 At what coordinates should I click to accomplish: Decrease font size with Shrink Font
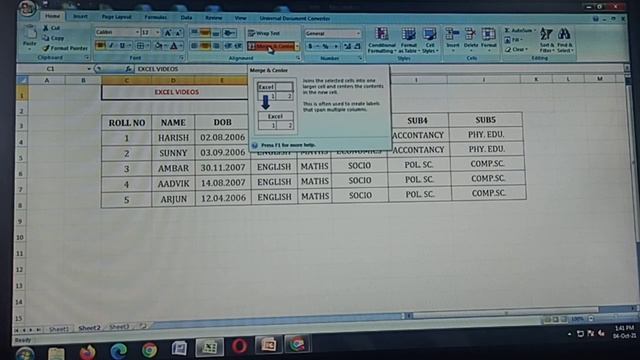coord(178,33)
